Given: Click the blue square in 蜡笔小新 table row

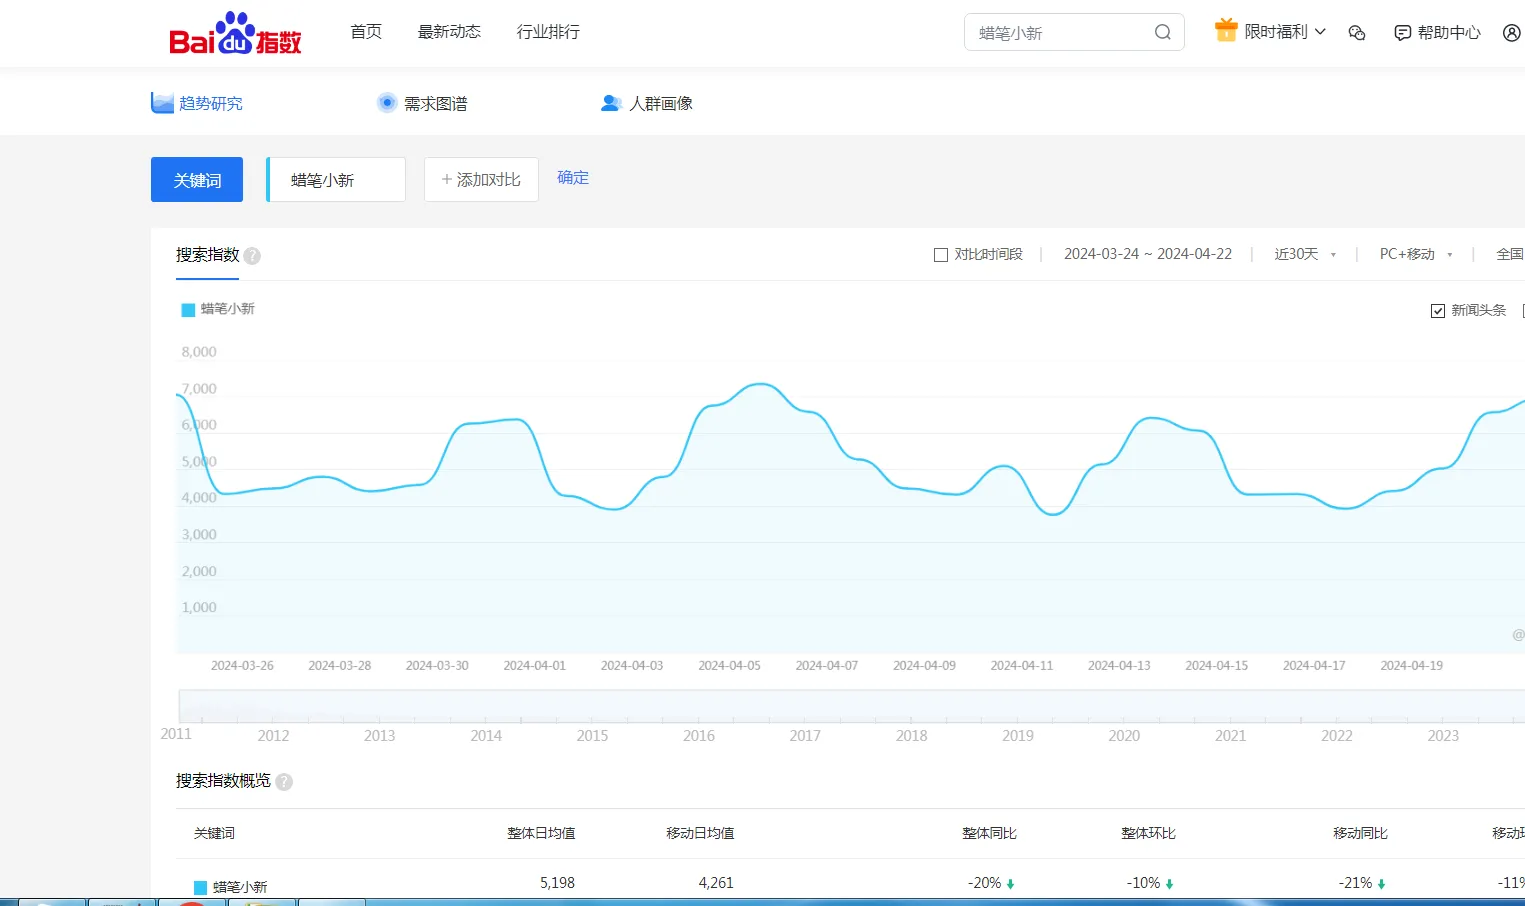Looking at the screenshot, I should coord(200,887).
